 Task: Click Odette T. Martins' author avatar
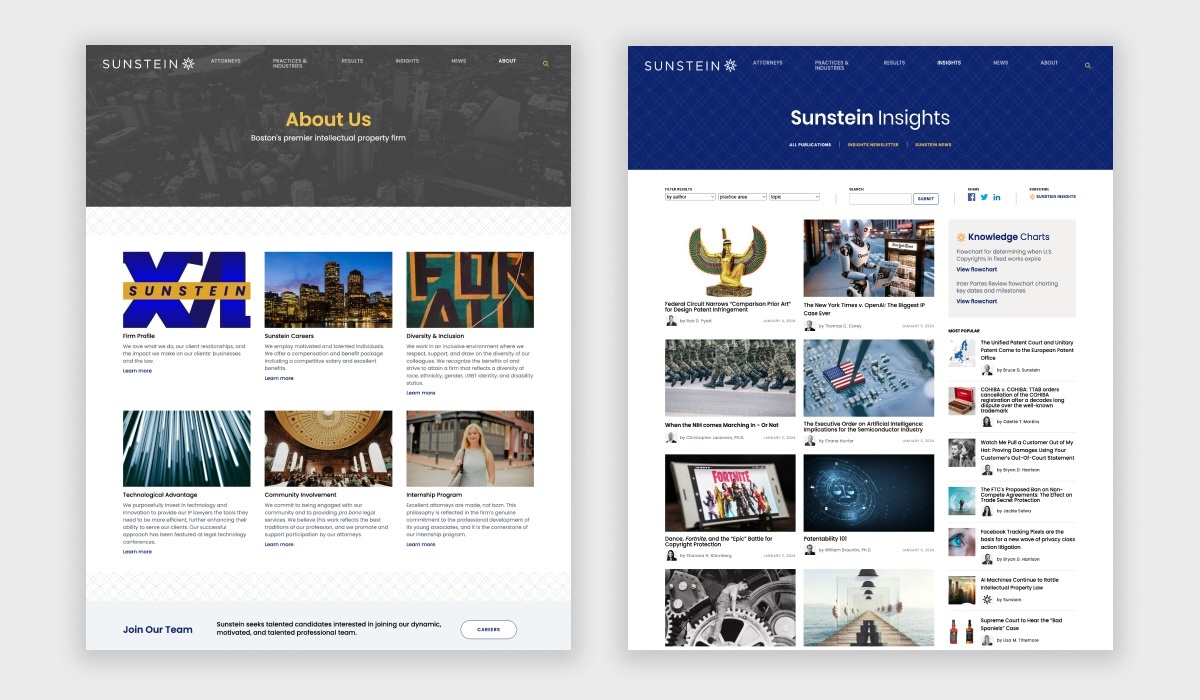[x=987, y=422]
